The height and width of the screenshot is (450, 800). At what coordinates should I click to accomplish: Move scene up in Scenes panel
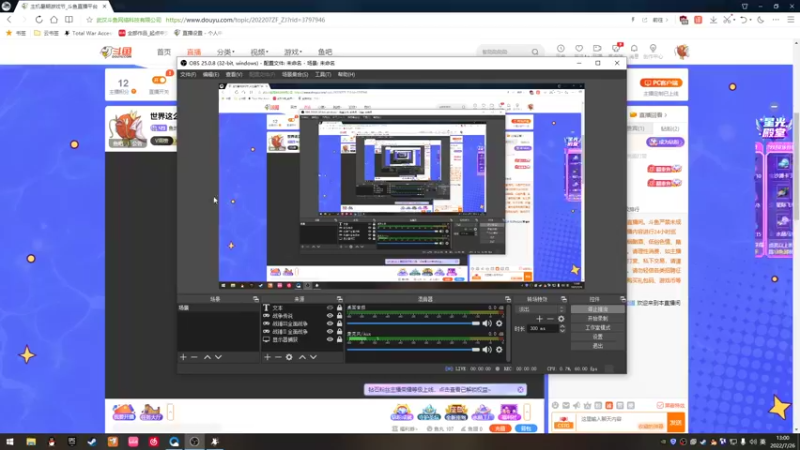(207, 357)
